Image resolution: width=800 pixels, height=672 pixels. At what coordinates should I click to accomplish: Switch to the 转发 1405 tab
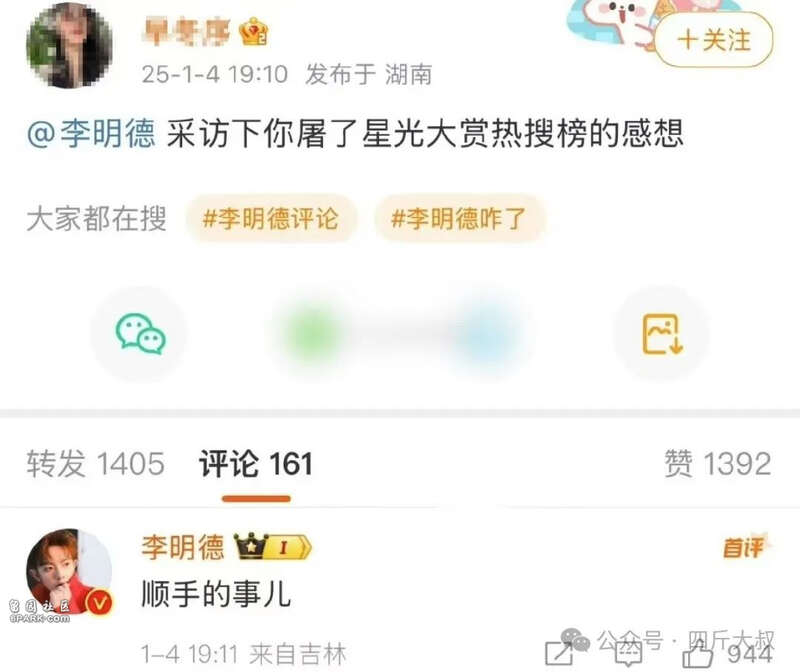(95, 464)
